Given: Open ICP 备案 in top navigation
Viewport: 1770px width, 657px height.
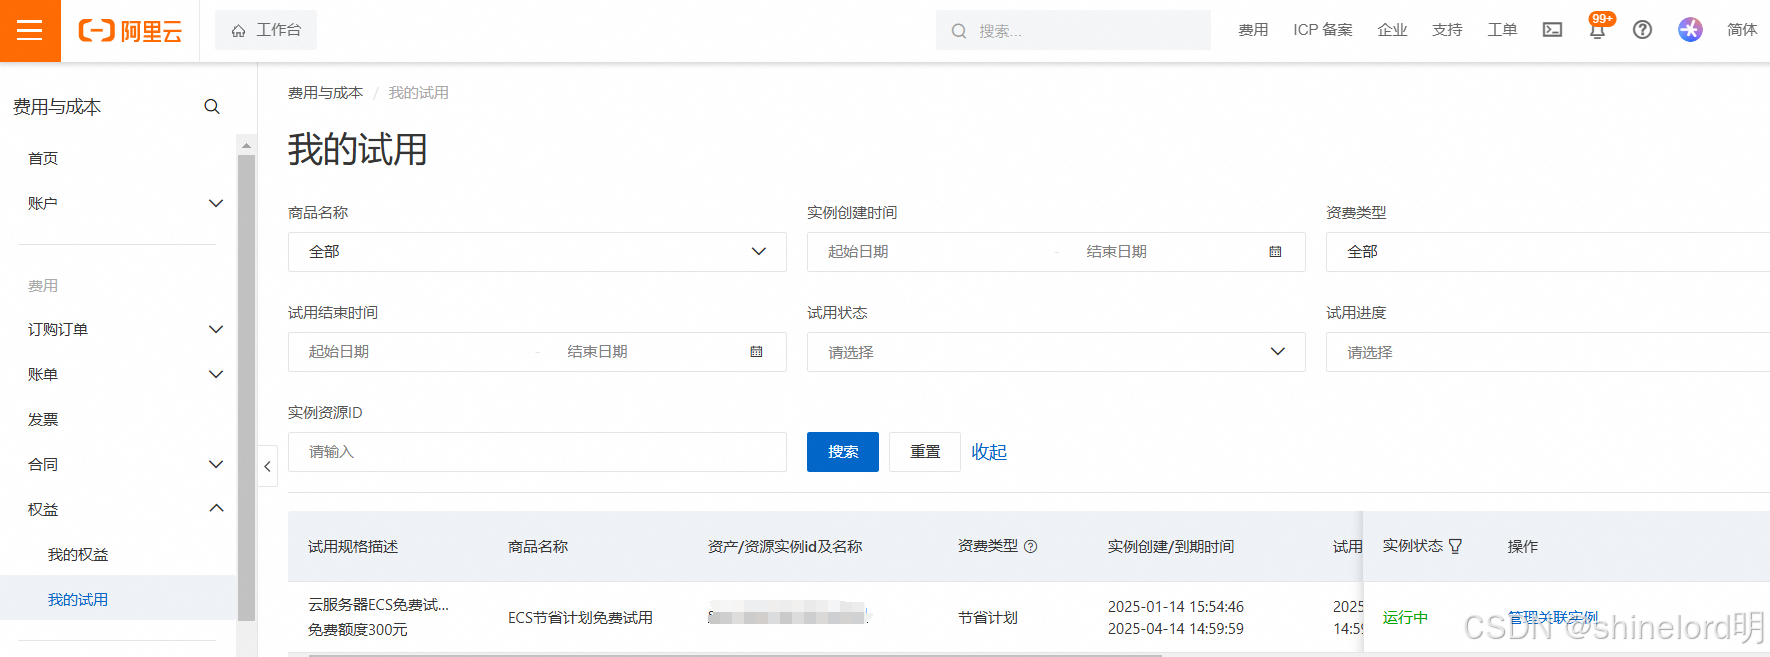Looking at the screenshot, I should point(1322,30).
